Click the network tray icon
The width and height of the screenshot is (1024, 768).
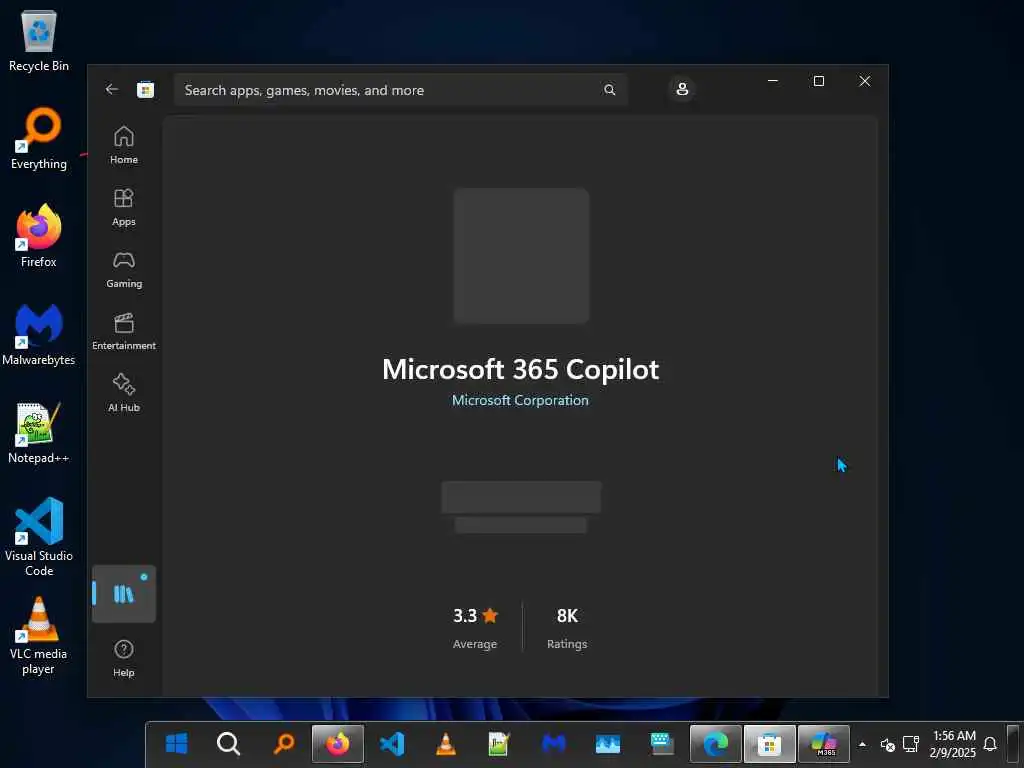pyautogui.click(x=910, y=744)
